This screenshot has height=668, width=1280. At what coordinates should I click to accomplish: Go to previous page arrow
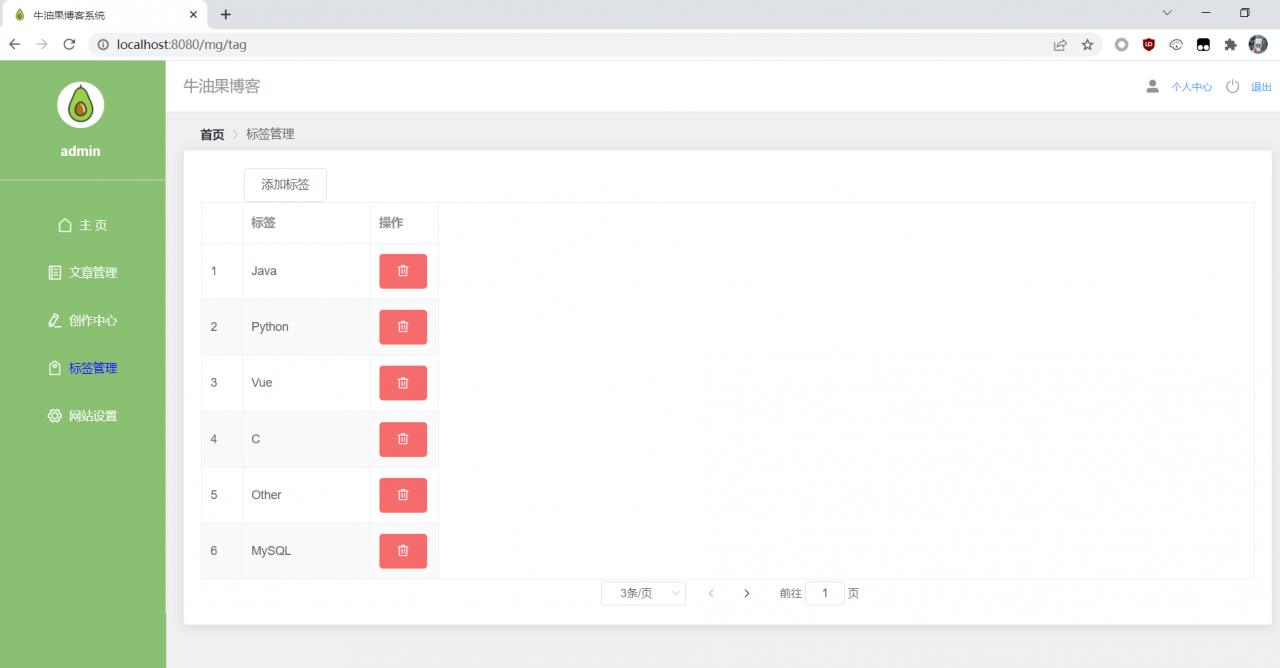pyautogui.click(x=711, y=593)
